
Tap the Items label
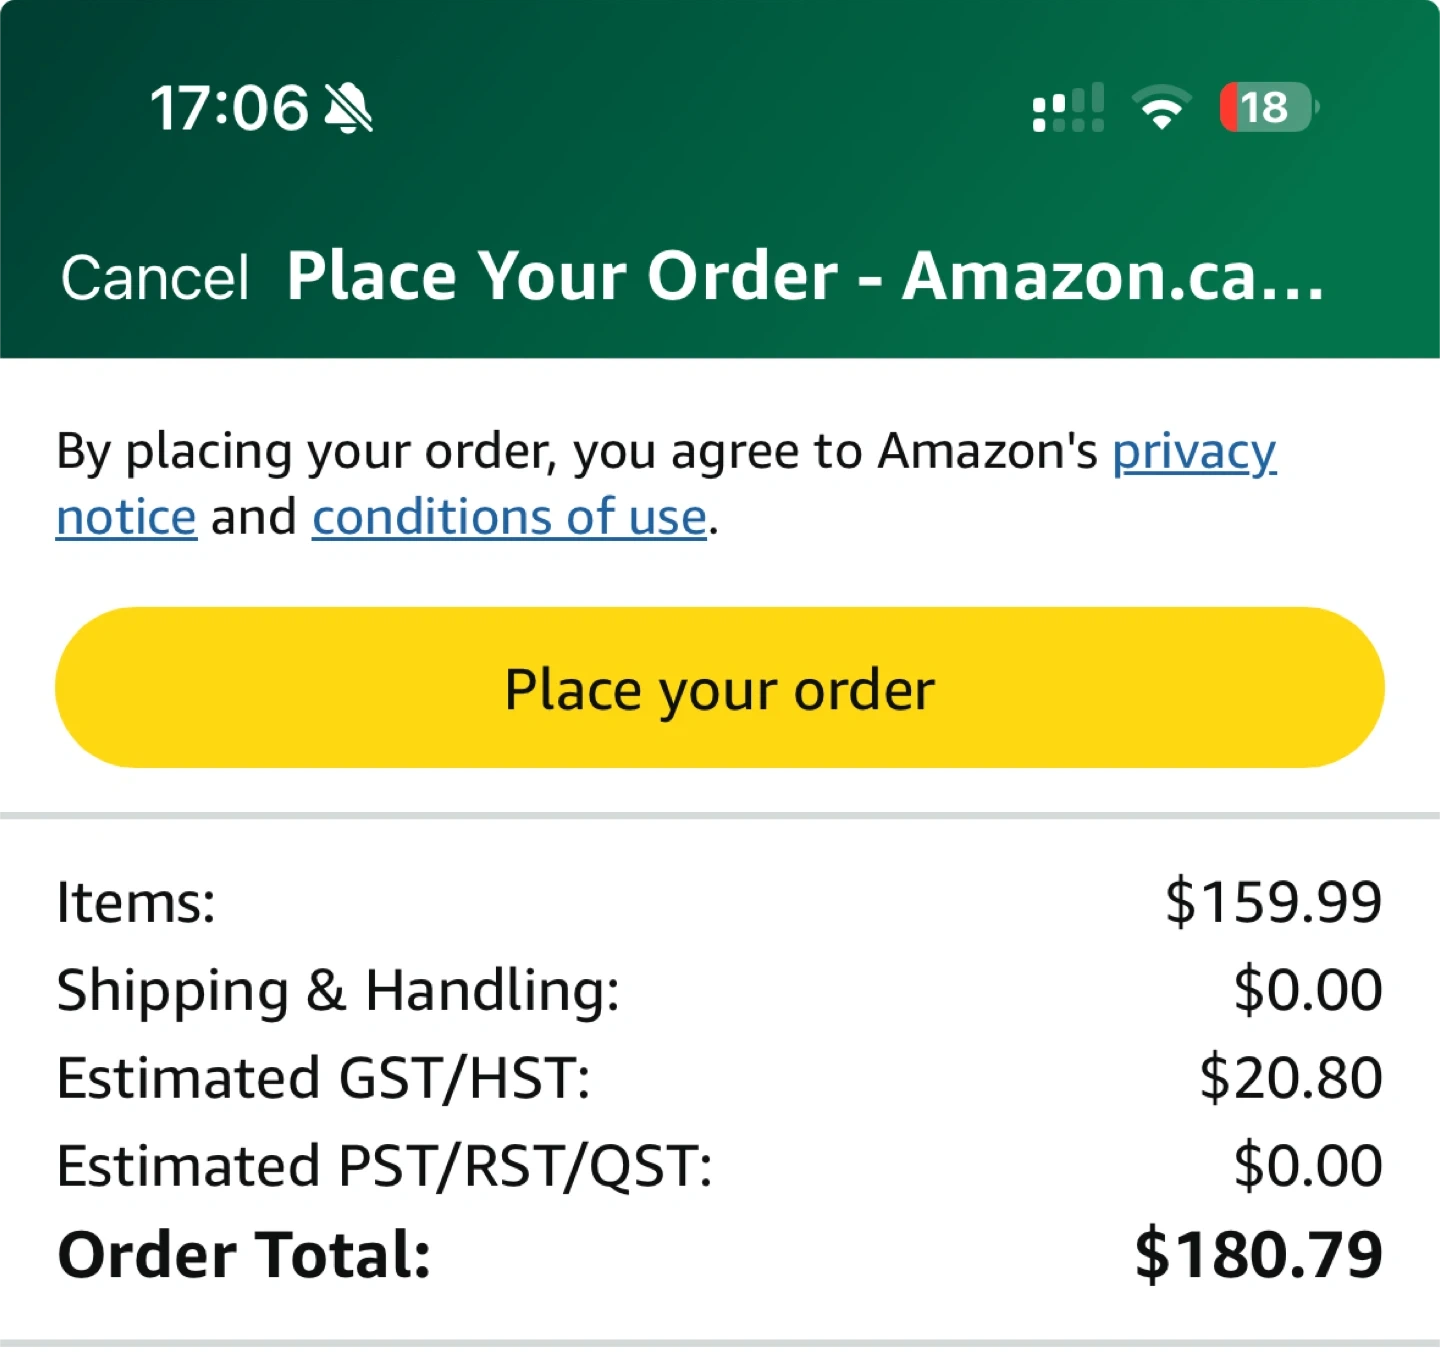136,902
